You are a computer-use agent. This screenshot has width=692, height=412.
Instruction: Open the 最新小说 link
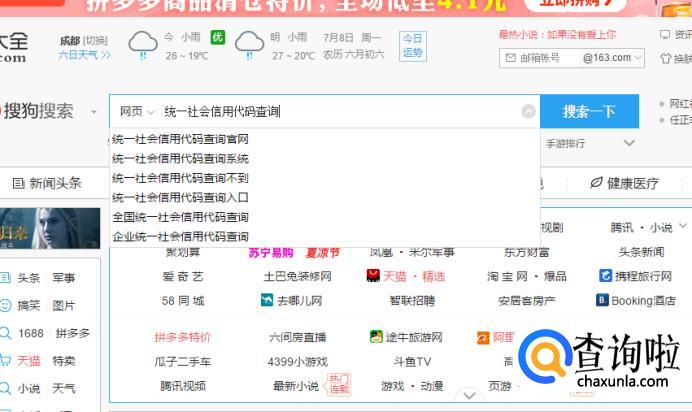pos(296,386)
